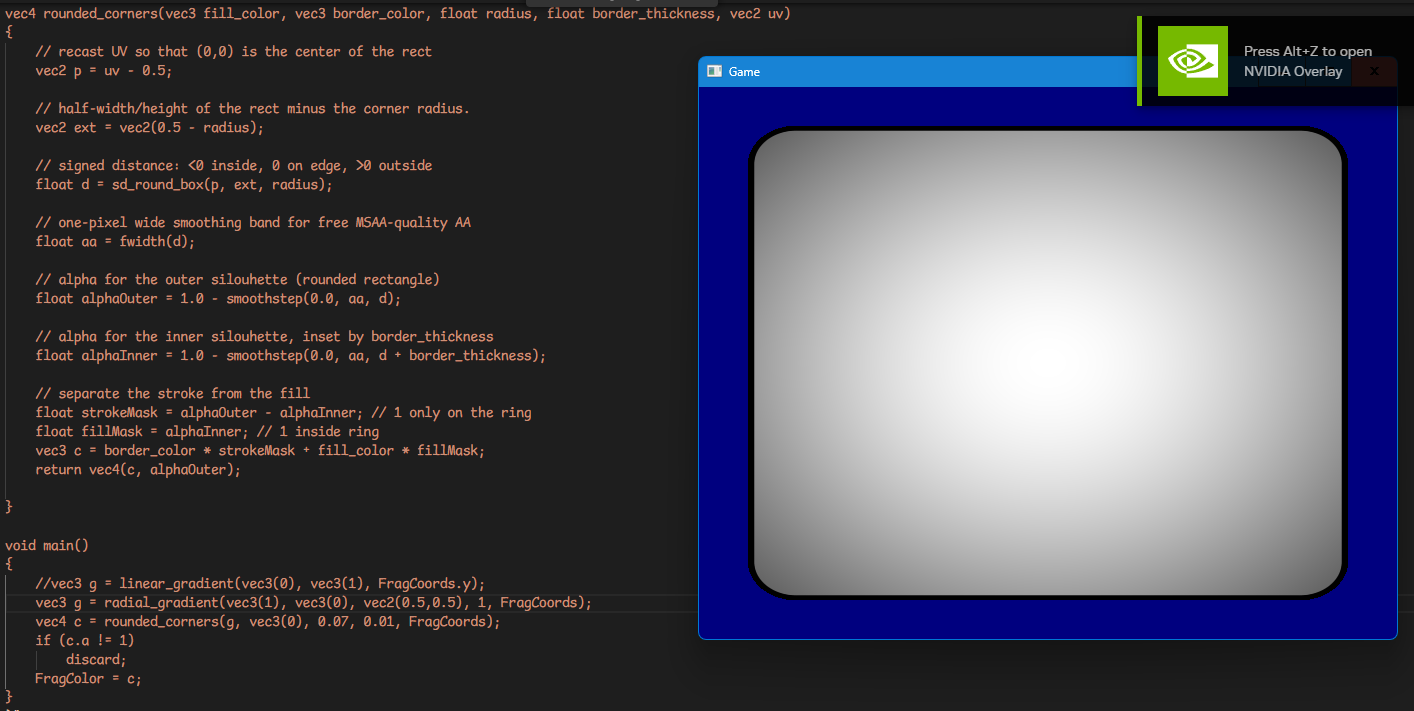This screenshot has height=711, width=1414.
Task: Click the "float alphaOuter = 1.0 - smoothstep" line
Action: [x=218, y=298]
